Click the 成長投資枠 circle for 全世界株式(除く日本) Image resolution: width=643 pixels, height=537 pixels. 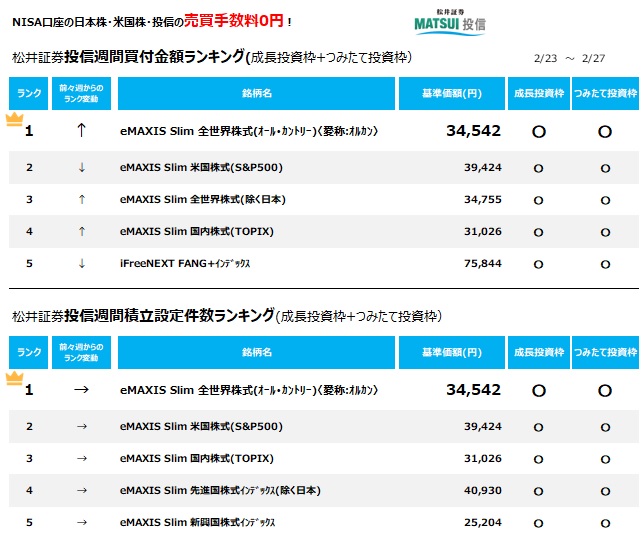click(538, 200)
